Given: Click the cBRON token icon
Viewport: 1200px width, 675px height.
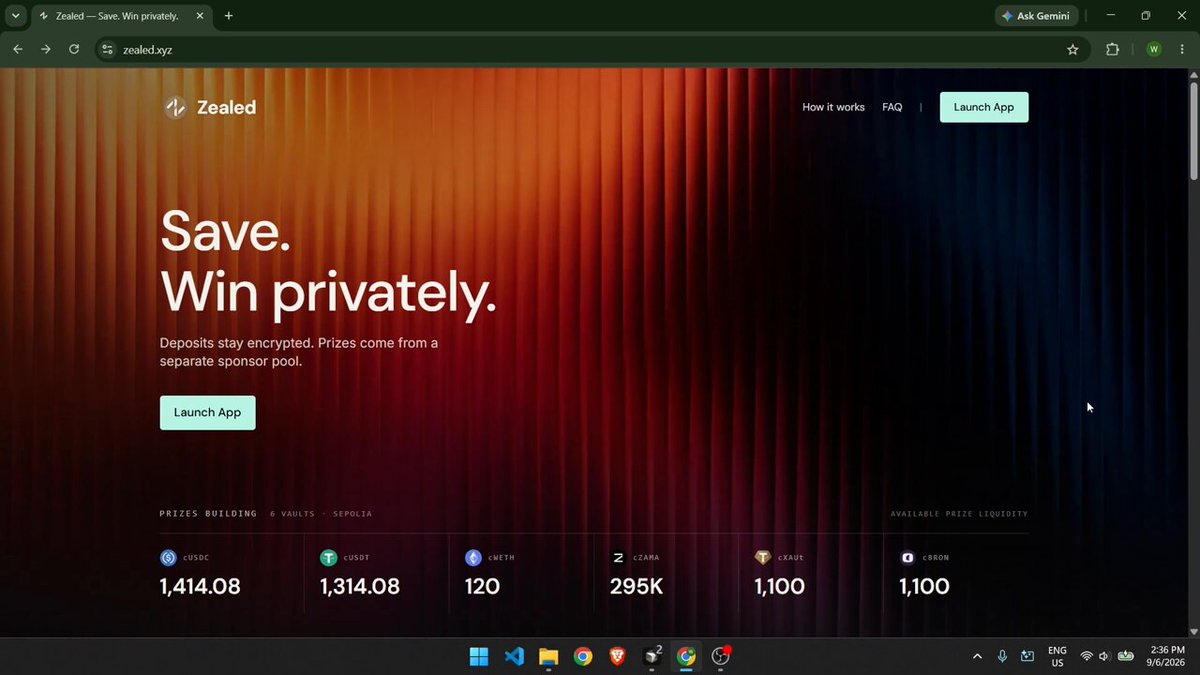Looking at the screenshot, I should (908, 558).
